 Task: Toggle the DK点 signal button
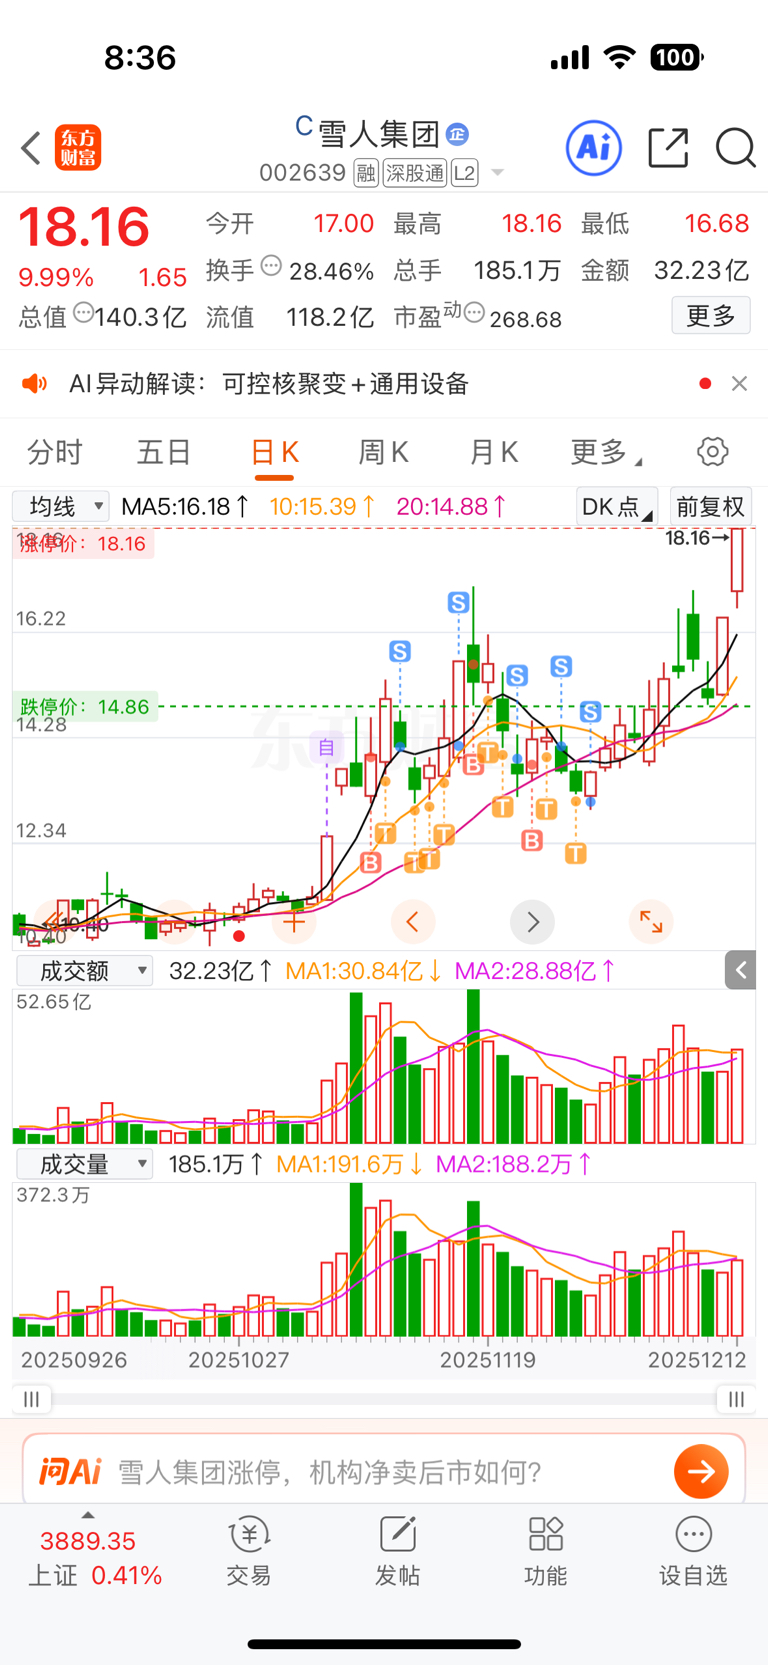(617, 506)
